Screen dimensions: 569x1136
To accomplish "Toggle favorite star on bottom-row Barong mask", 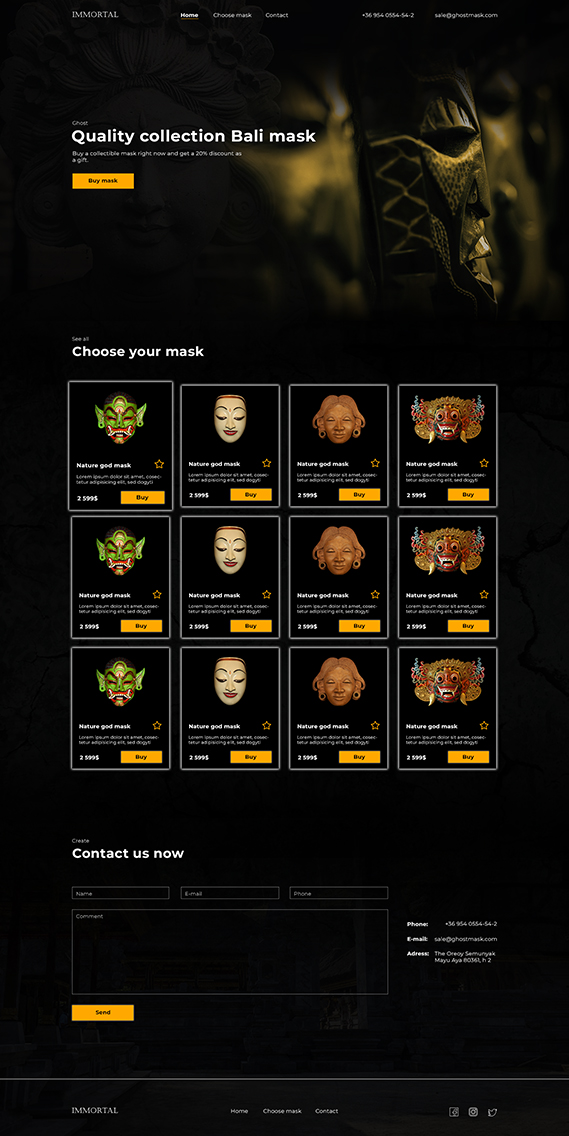I will [x=484, y=725].
